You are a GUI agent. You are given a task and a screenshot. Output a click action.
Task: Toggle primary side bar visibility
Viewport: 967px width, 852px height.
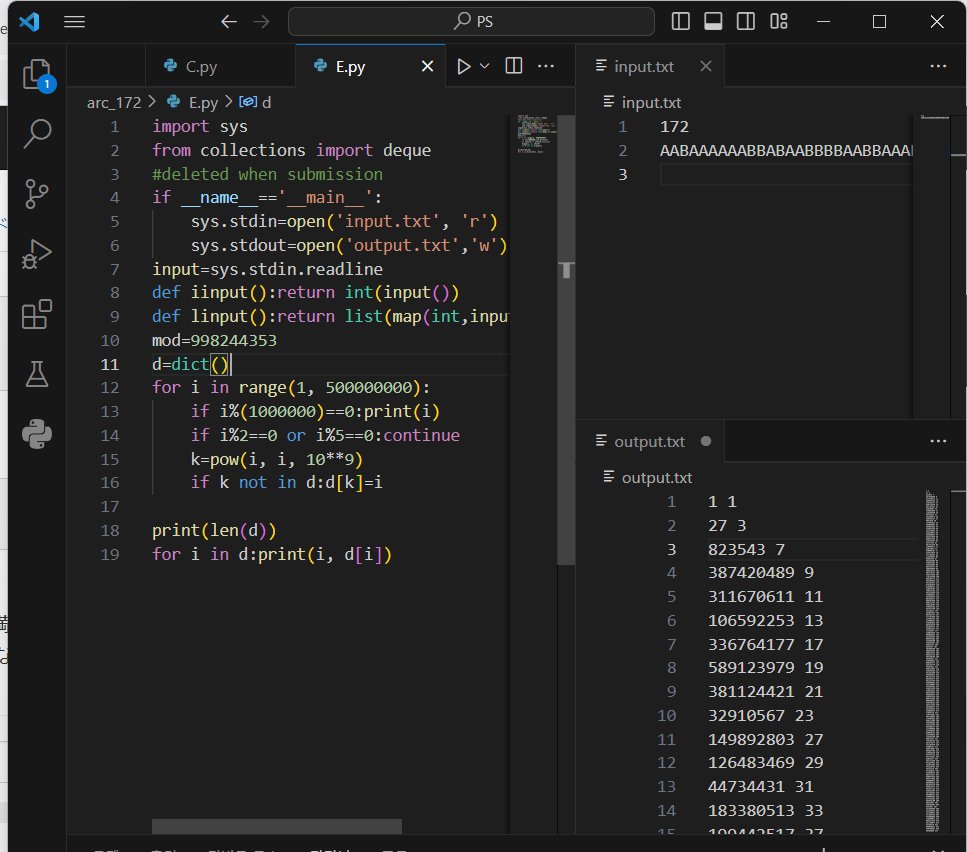[680, 22]
